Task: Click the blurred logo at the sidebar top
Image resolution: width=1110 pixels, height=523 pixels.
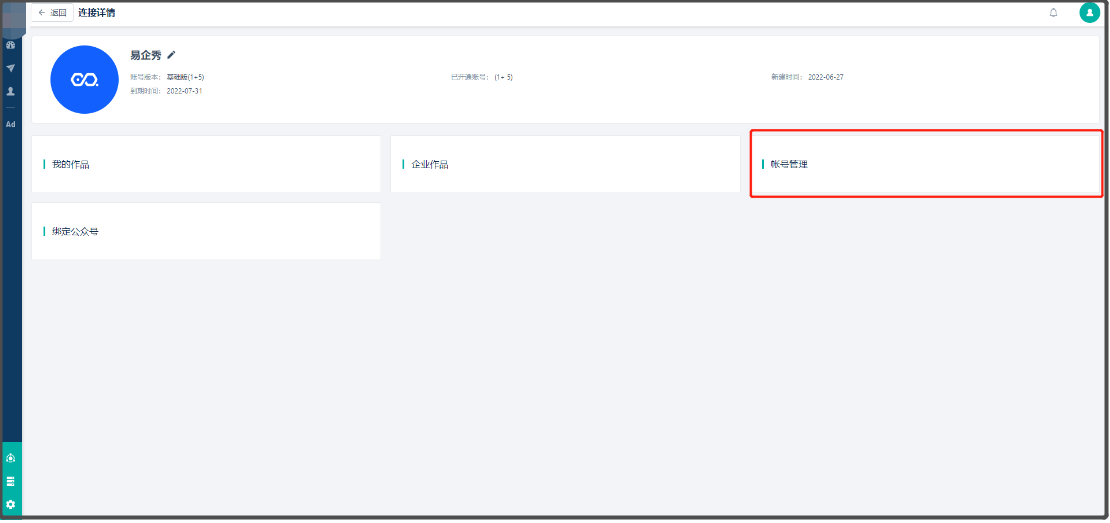Action: pos(13,19)
